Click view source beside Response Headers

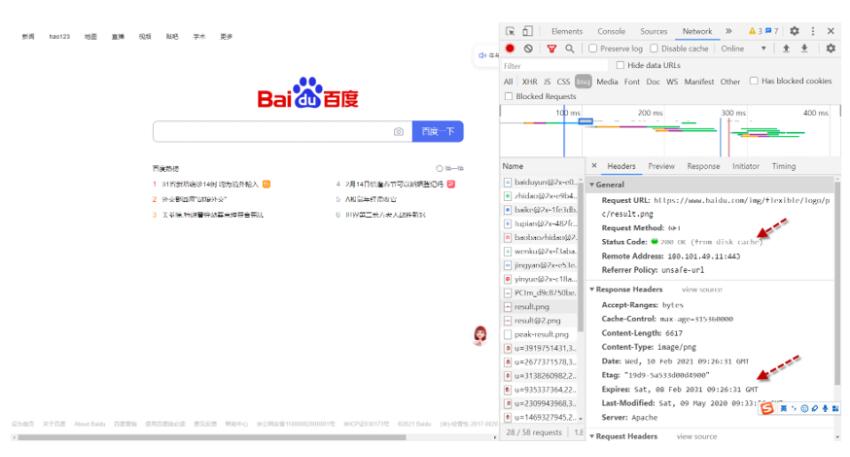(702, 289)
